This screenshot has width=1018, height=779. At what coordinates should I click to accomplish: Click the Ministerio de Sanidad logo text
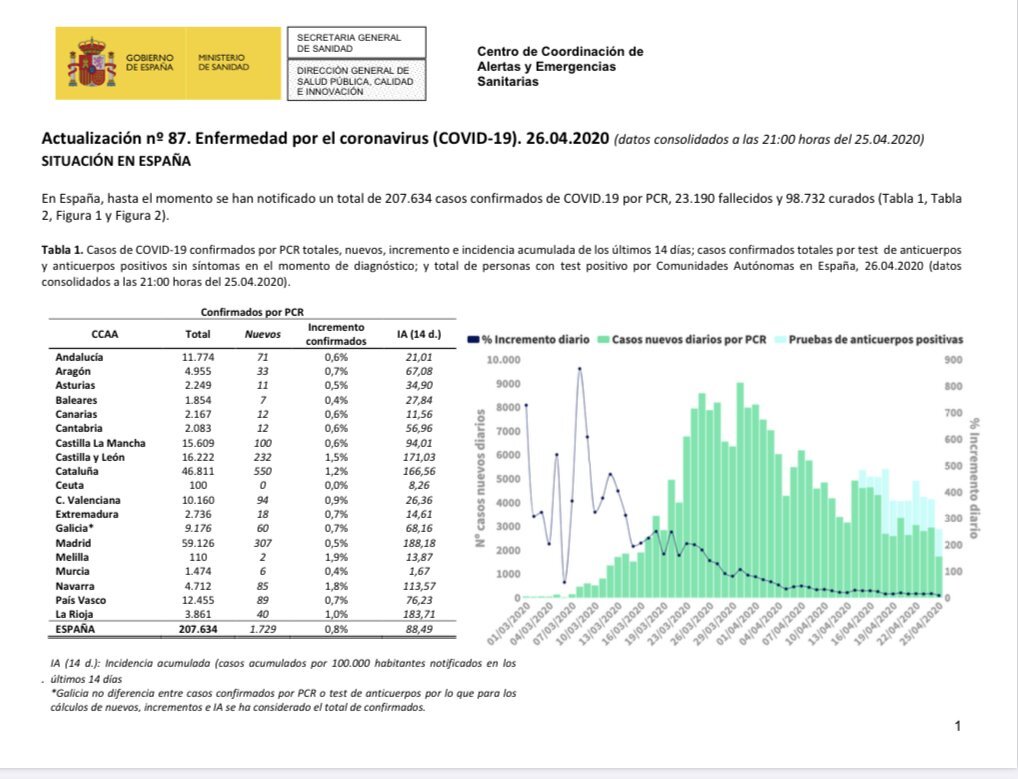tap(223, 64)
